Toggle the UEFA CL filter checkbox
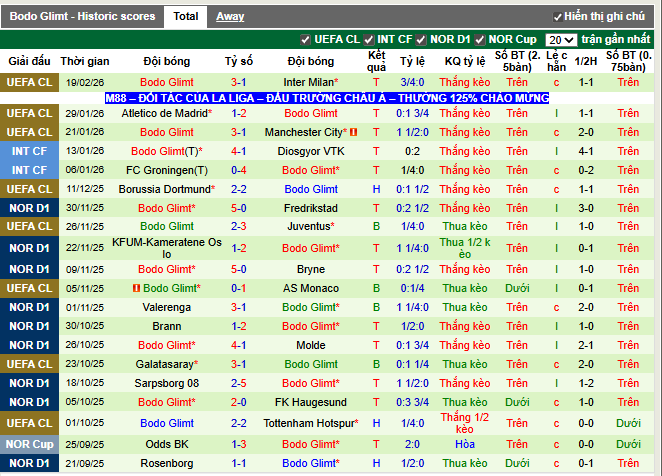Image resolution: width=662 pixels, height=476 pixels. [x=306, y=39]
